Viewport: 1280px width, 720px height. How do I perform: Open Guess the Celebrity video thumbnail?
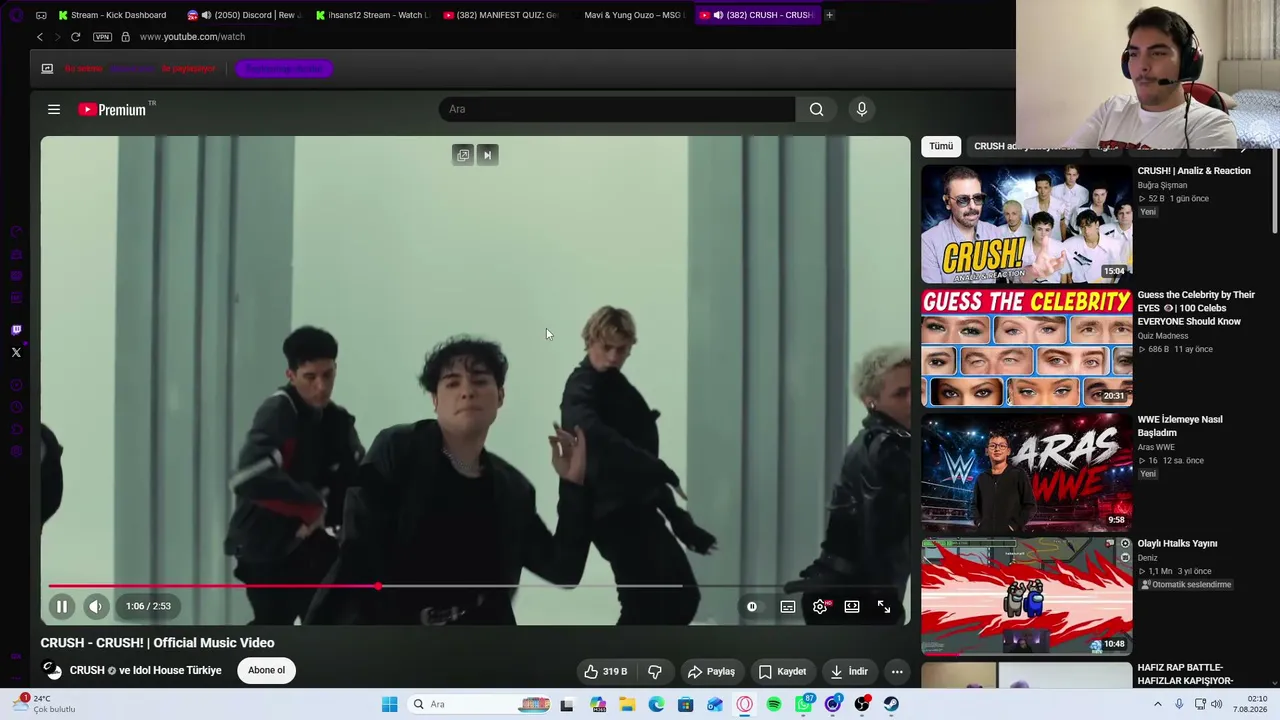tap(1026, 348)
